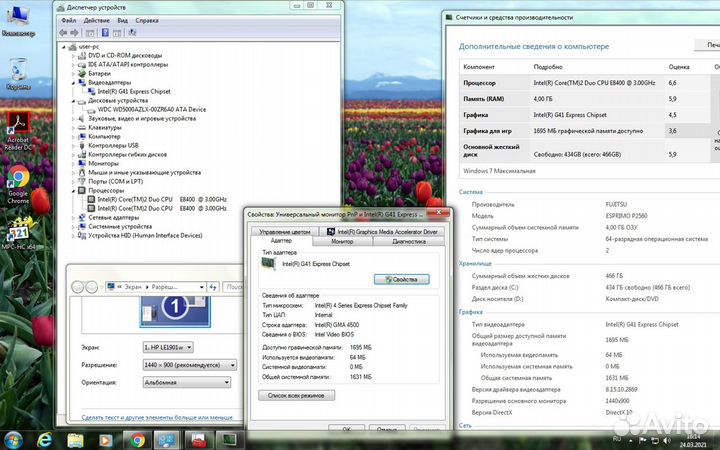
Task: Click the Список всех режимов button
Action: point(296,395)
